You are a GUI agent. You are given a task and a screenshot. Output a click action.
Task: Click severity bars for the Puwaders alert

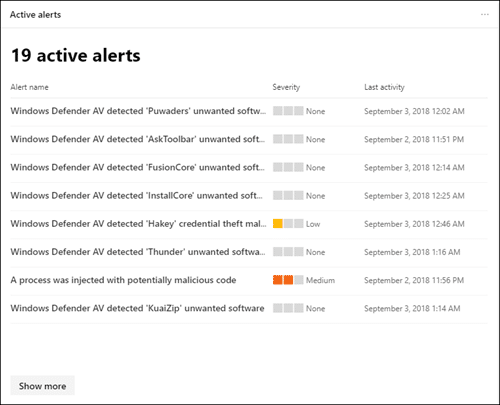click(x=288, y=111)
